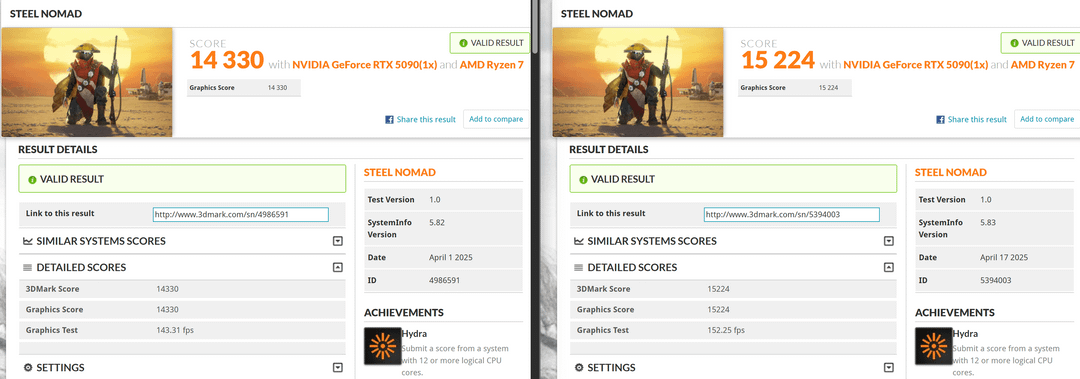Click Detailed Scores list icon, left window

coord(28,267)
